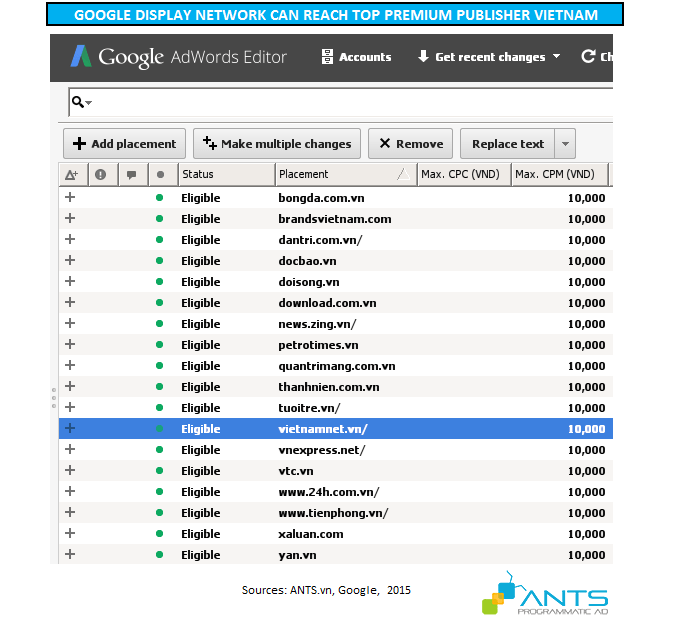Click the search magnifier filter icon
690x620 pixels.
(x=78, y=102)
